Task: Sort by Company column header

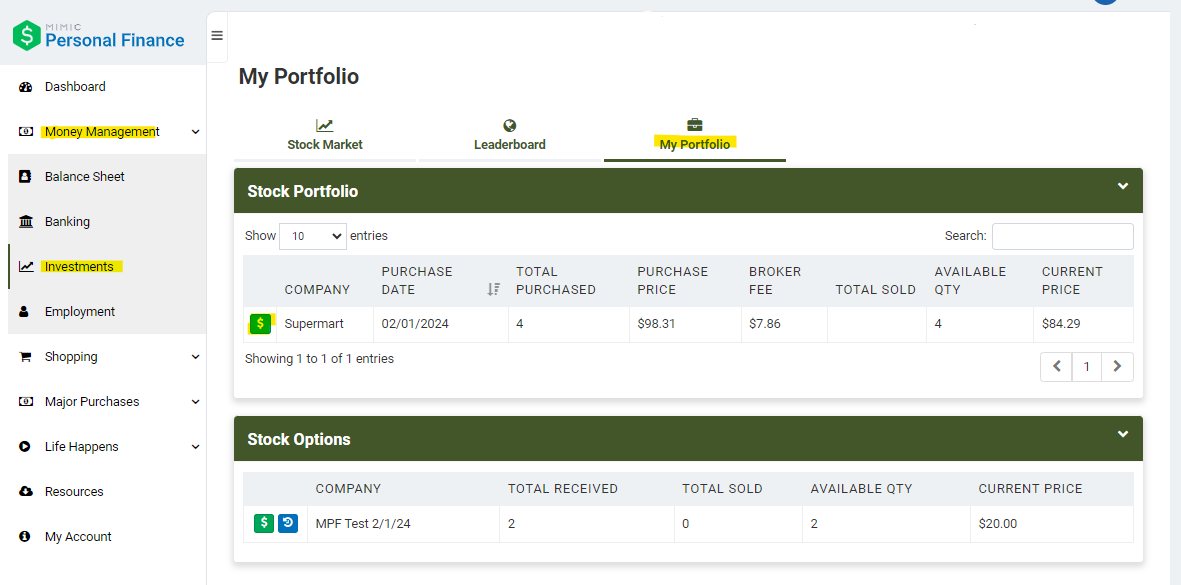Action: tap(325, 281)
